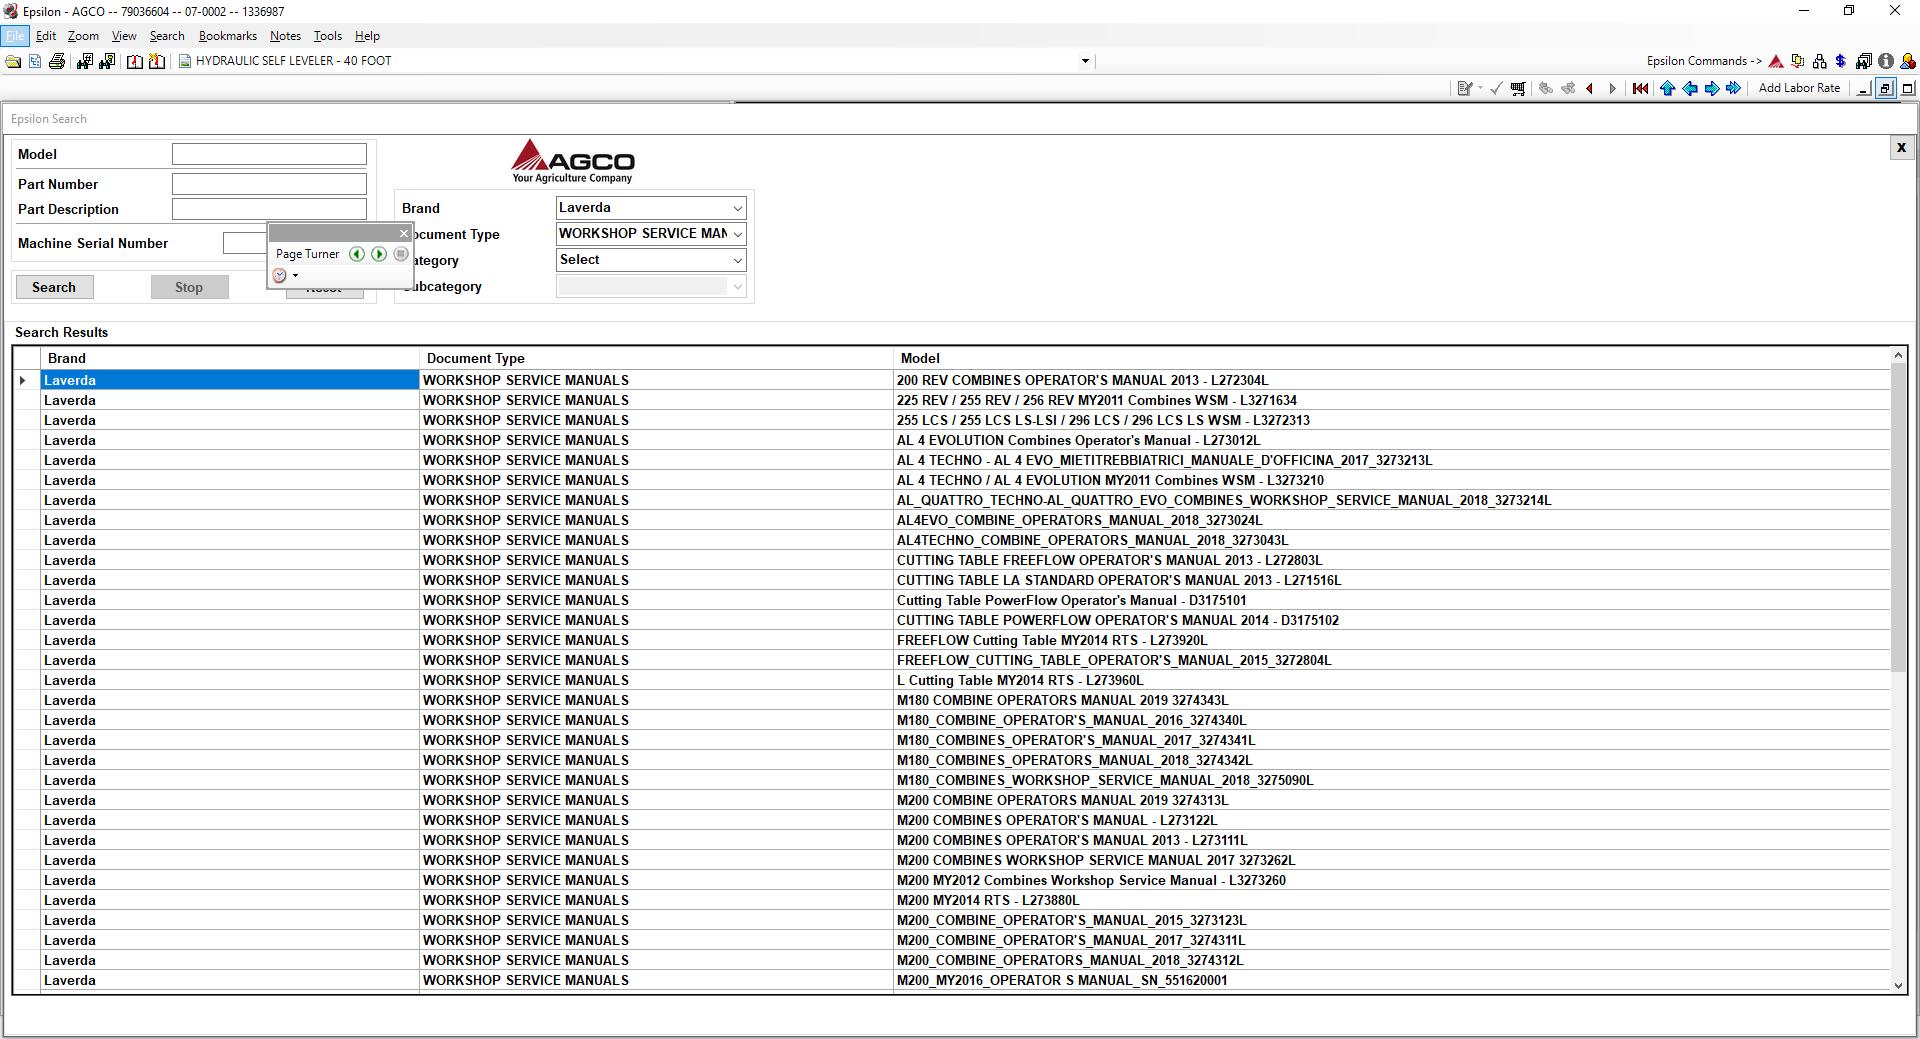Click Page Turner stop button

[401, 254]
